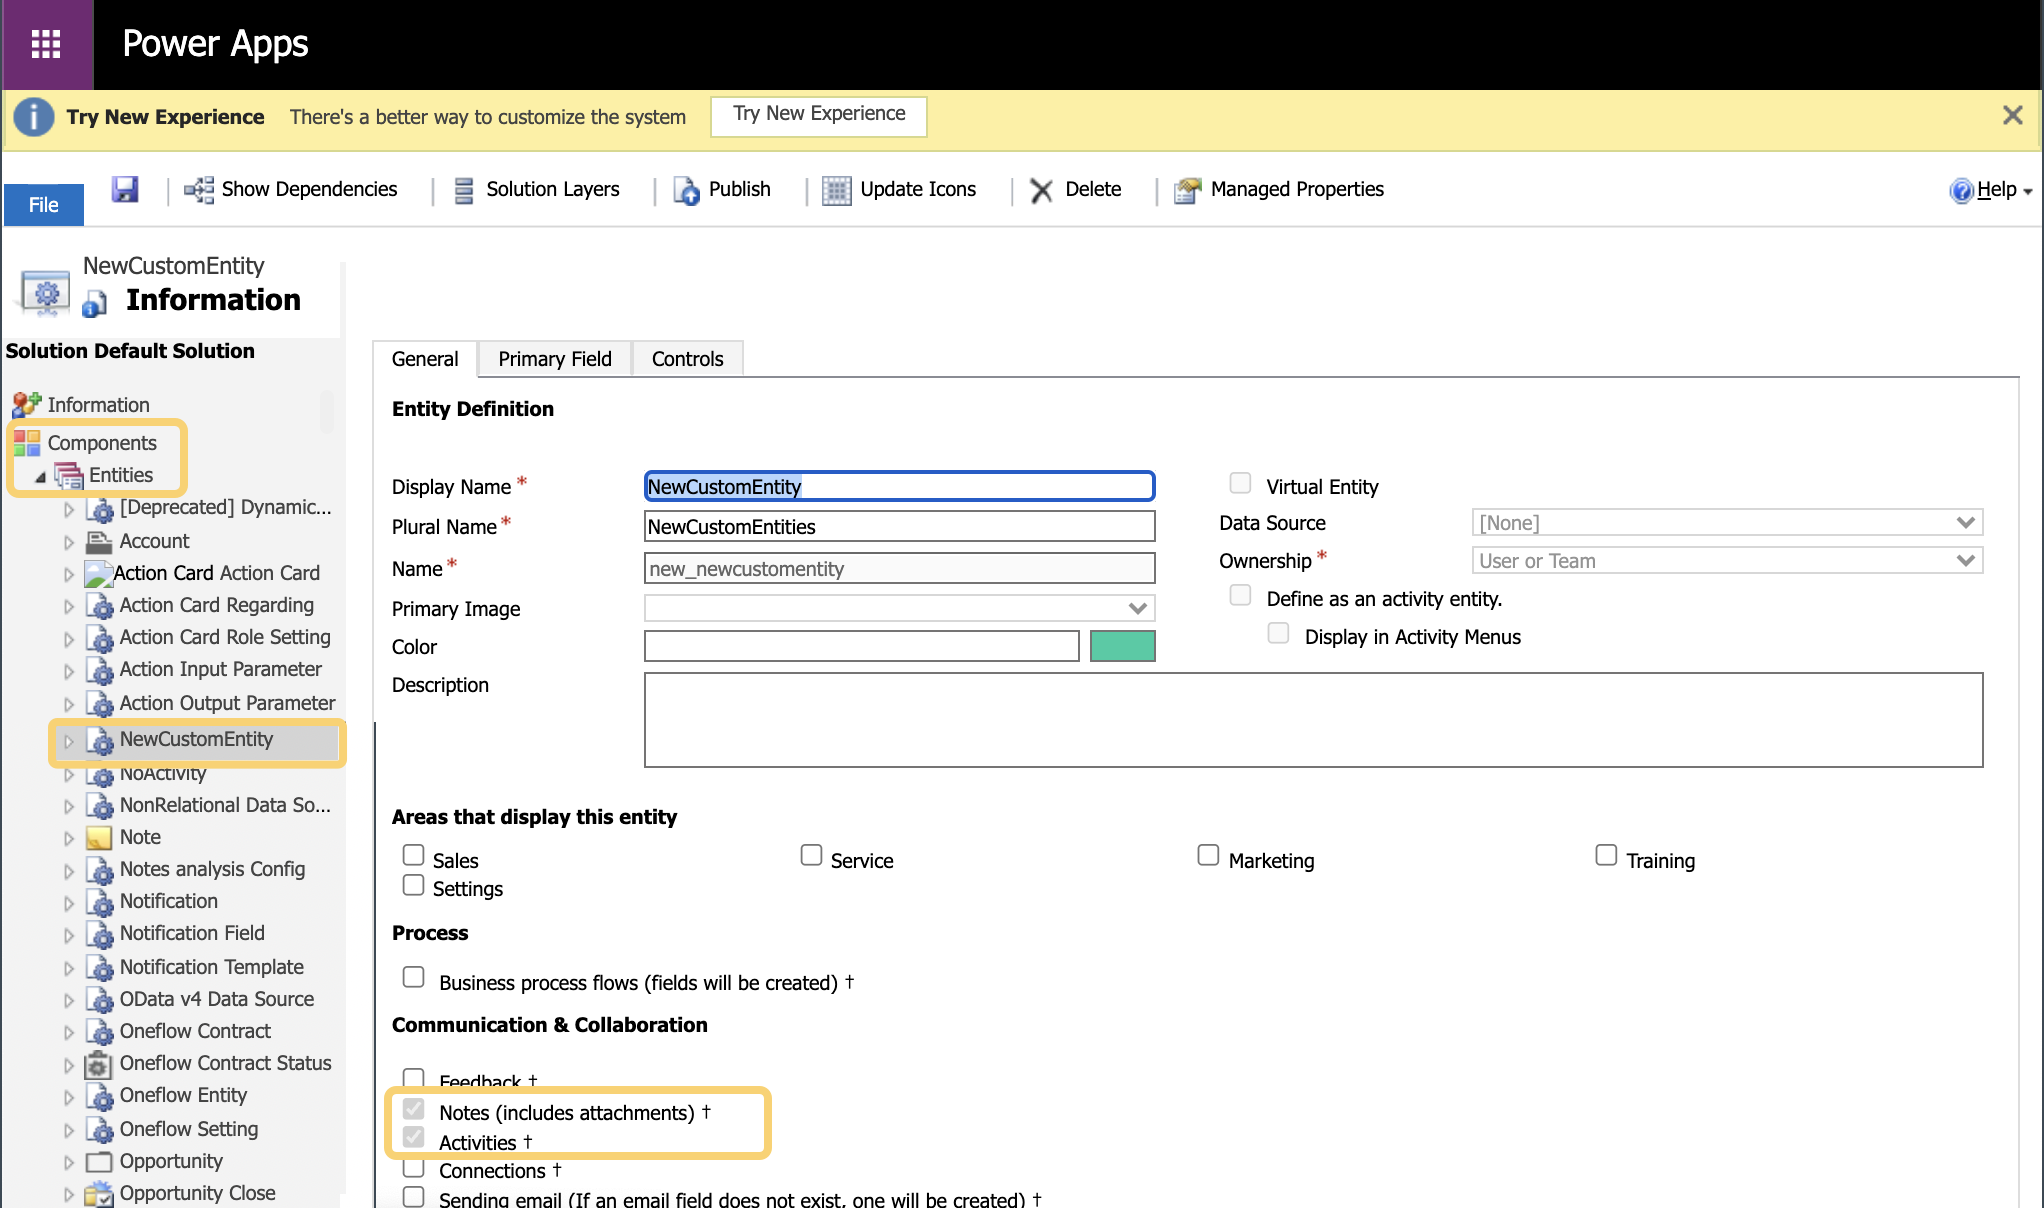Click the Solution Layers icon
Screen dimensions: 2044x1208
tap(464, 190)
